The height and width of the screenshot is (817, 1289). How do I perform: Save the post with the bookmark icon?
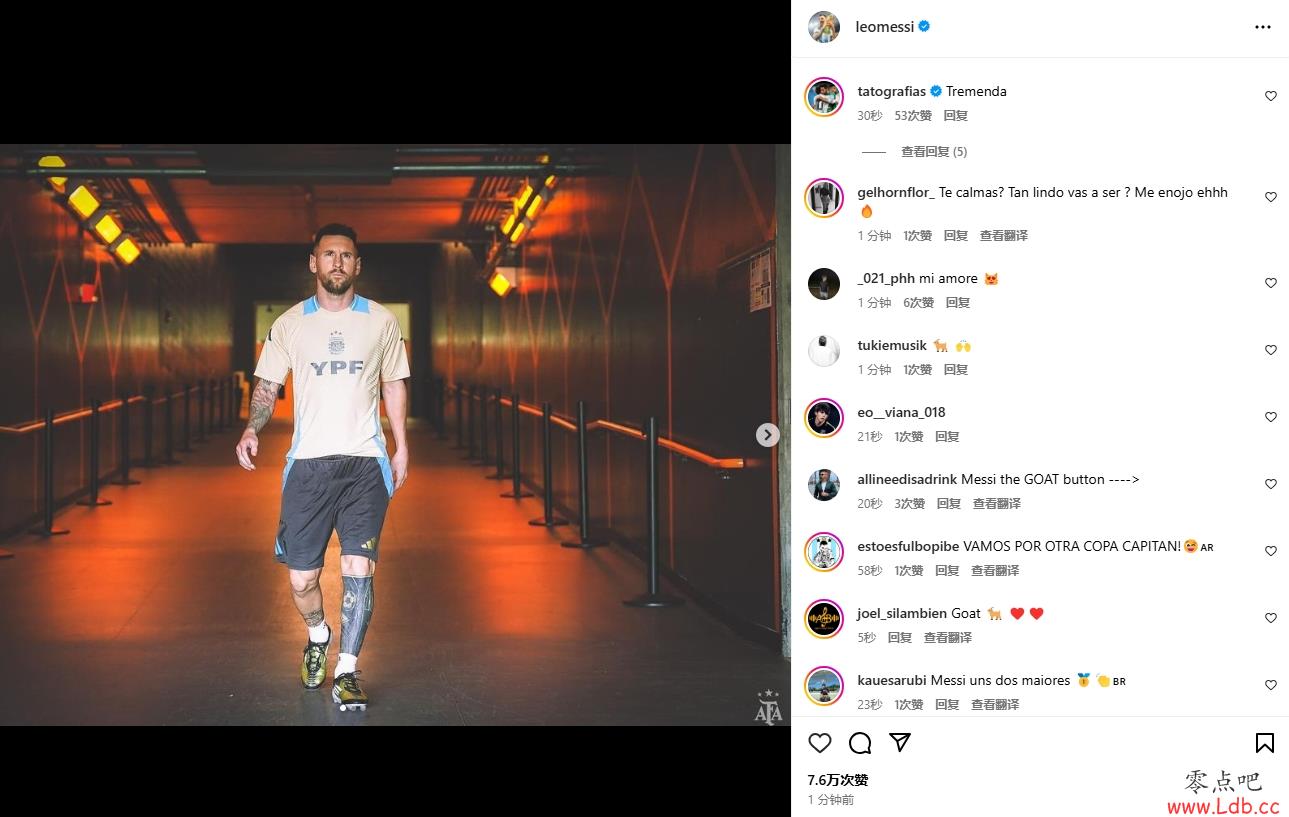[x=1264, y=743]
